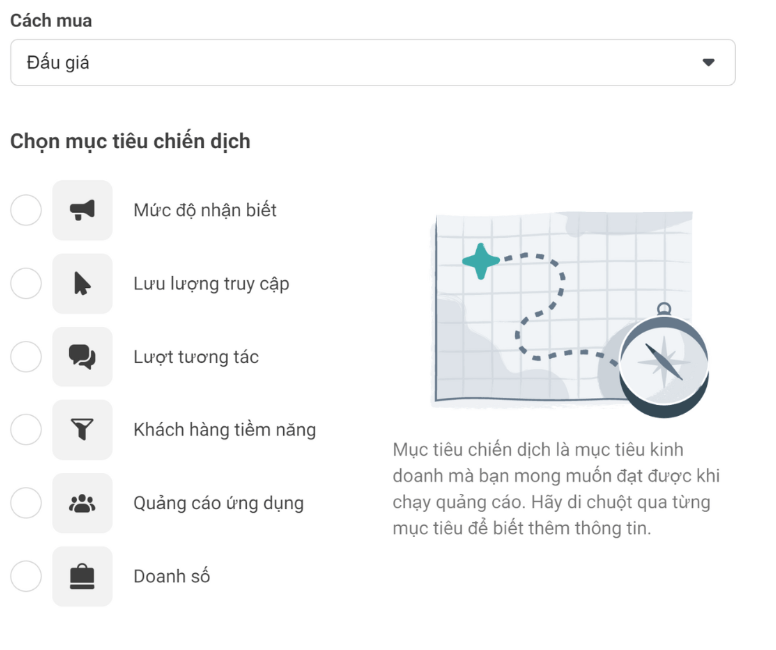Select the Lượt tương tác radio button
Image resolution: width=776 pixels, height=650 pixels.
click(x=26, y=357)
